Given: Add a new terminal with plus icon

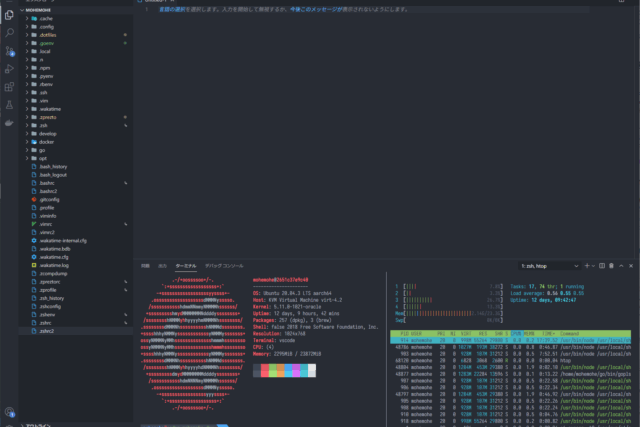Looking at the screenshot, I should coord(587,266).
